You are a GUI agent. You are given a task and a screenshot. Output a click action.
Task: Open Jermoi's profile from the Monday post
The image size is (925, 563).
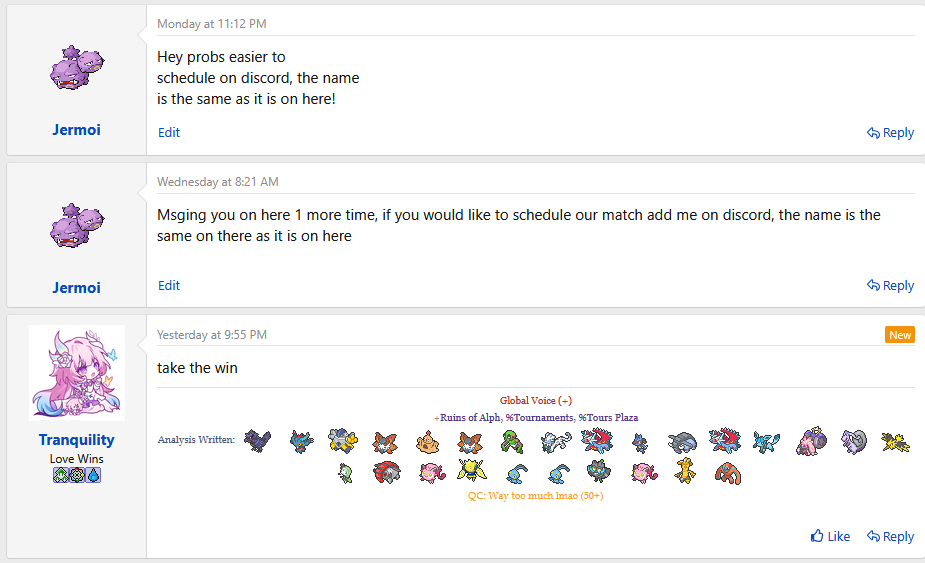[77, 130]
